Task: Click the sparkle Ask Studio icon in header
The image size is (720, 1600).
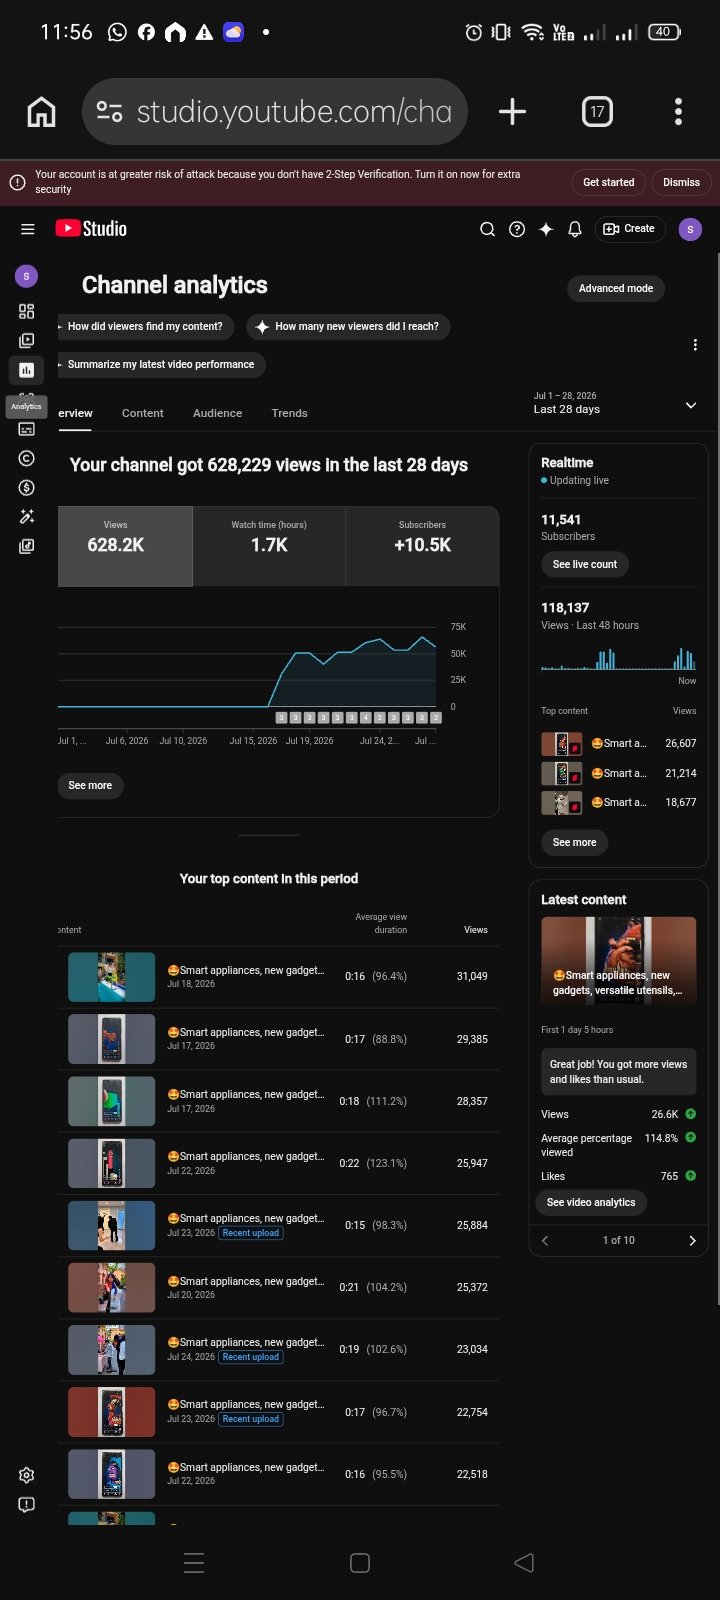Action: (546, 229)
